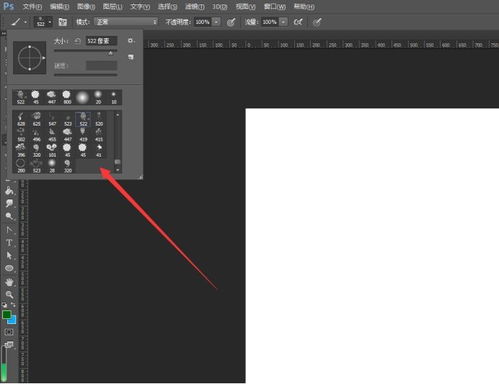
Task: Select the Smudge tool
Action: point(9,203)
